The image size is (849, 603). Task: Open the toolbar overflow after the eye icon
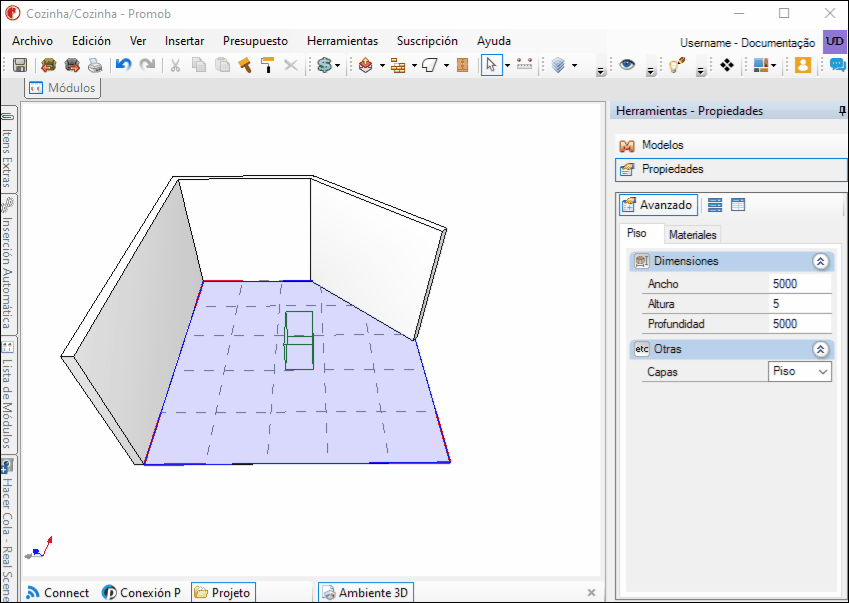[x=651, y=70]
